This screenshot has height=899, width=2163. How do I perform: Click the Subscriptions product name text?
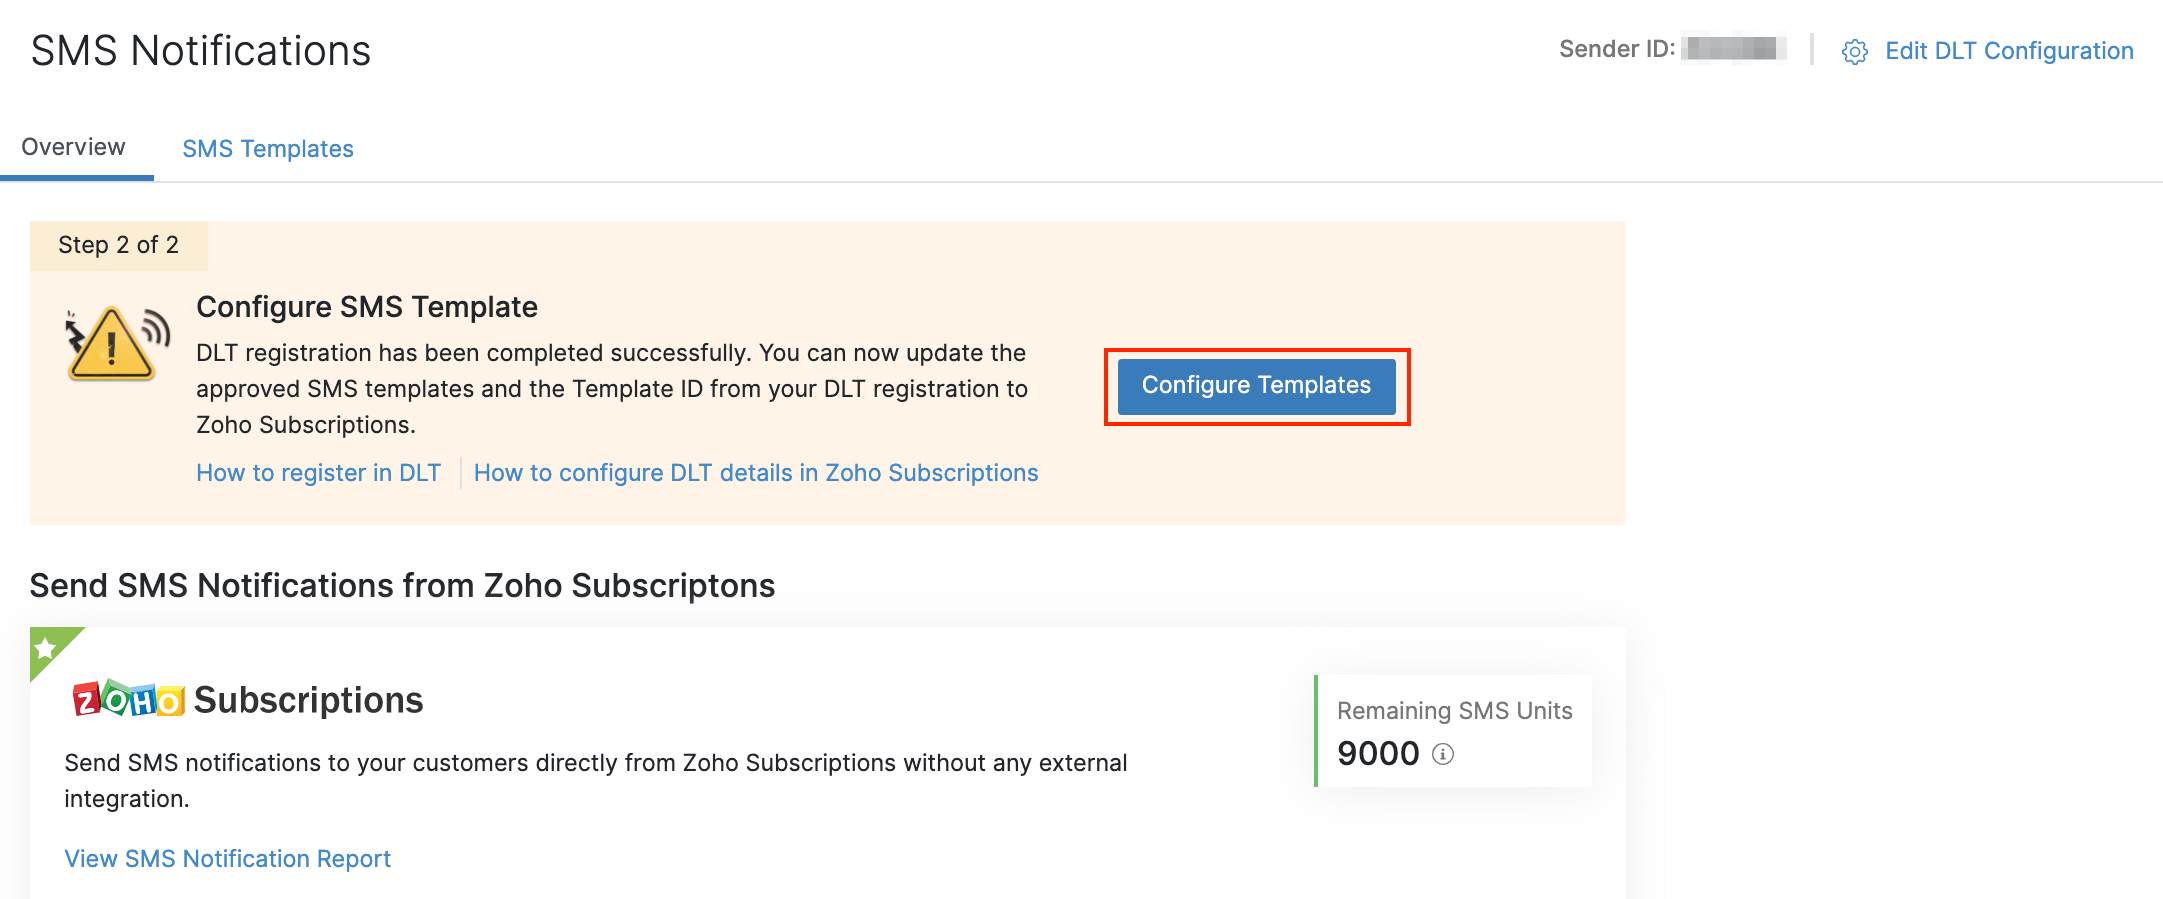click(x=308, y=700)
